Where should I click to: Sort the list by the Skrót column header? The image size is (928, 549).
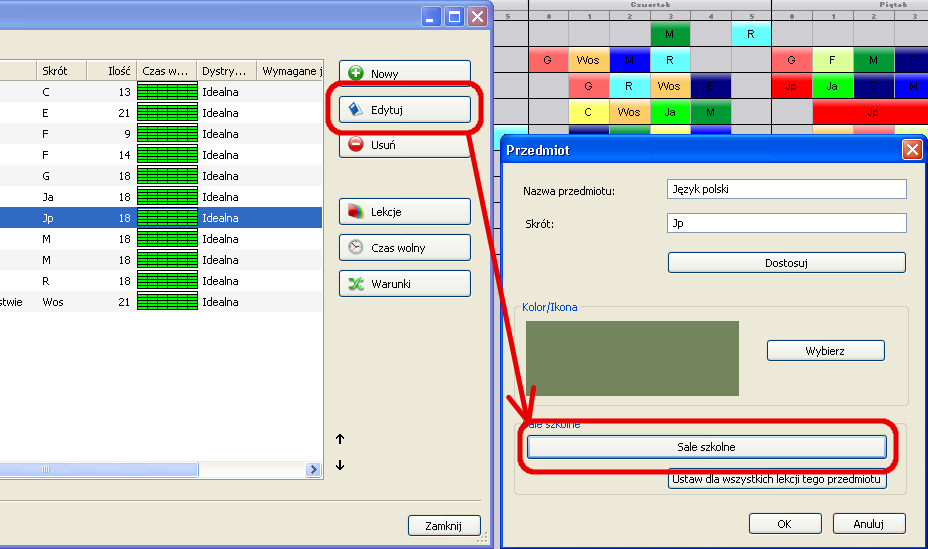tap(60, 71)
